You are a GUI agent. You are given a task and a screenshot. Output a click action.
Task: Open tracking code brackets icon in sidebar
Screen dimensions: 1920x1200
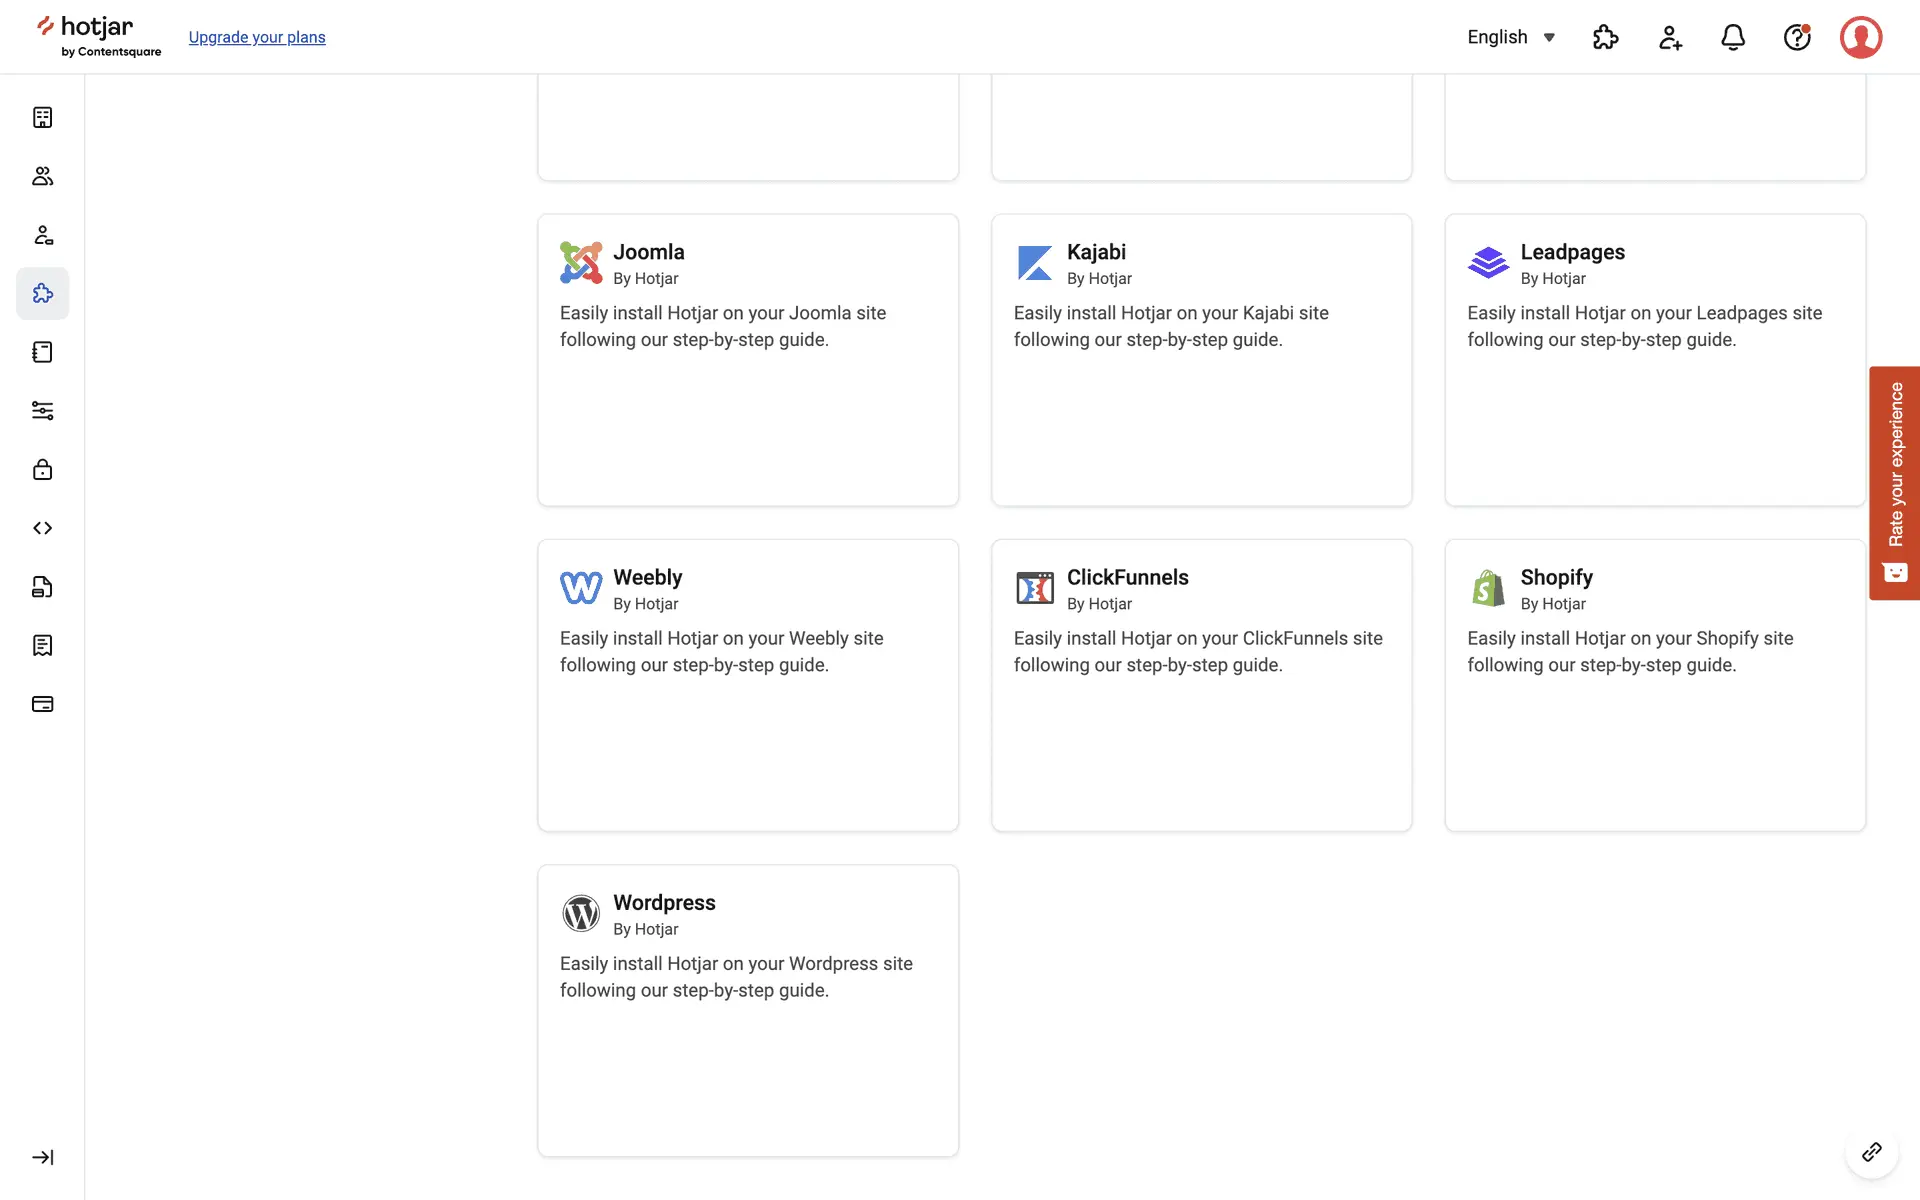pyautogui.click(x=42, y=528)
